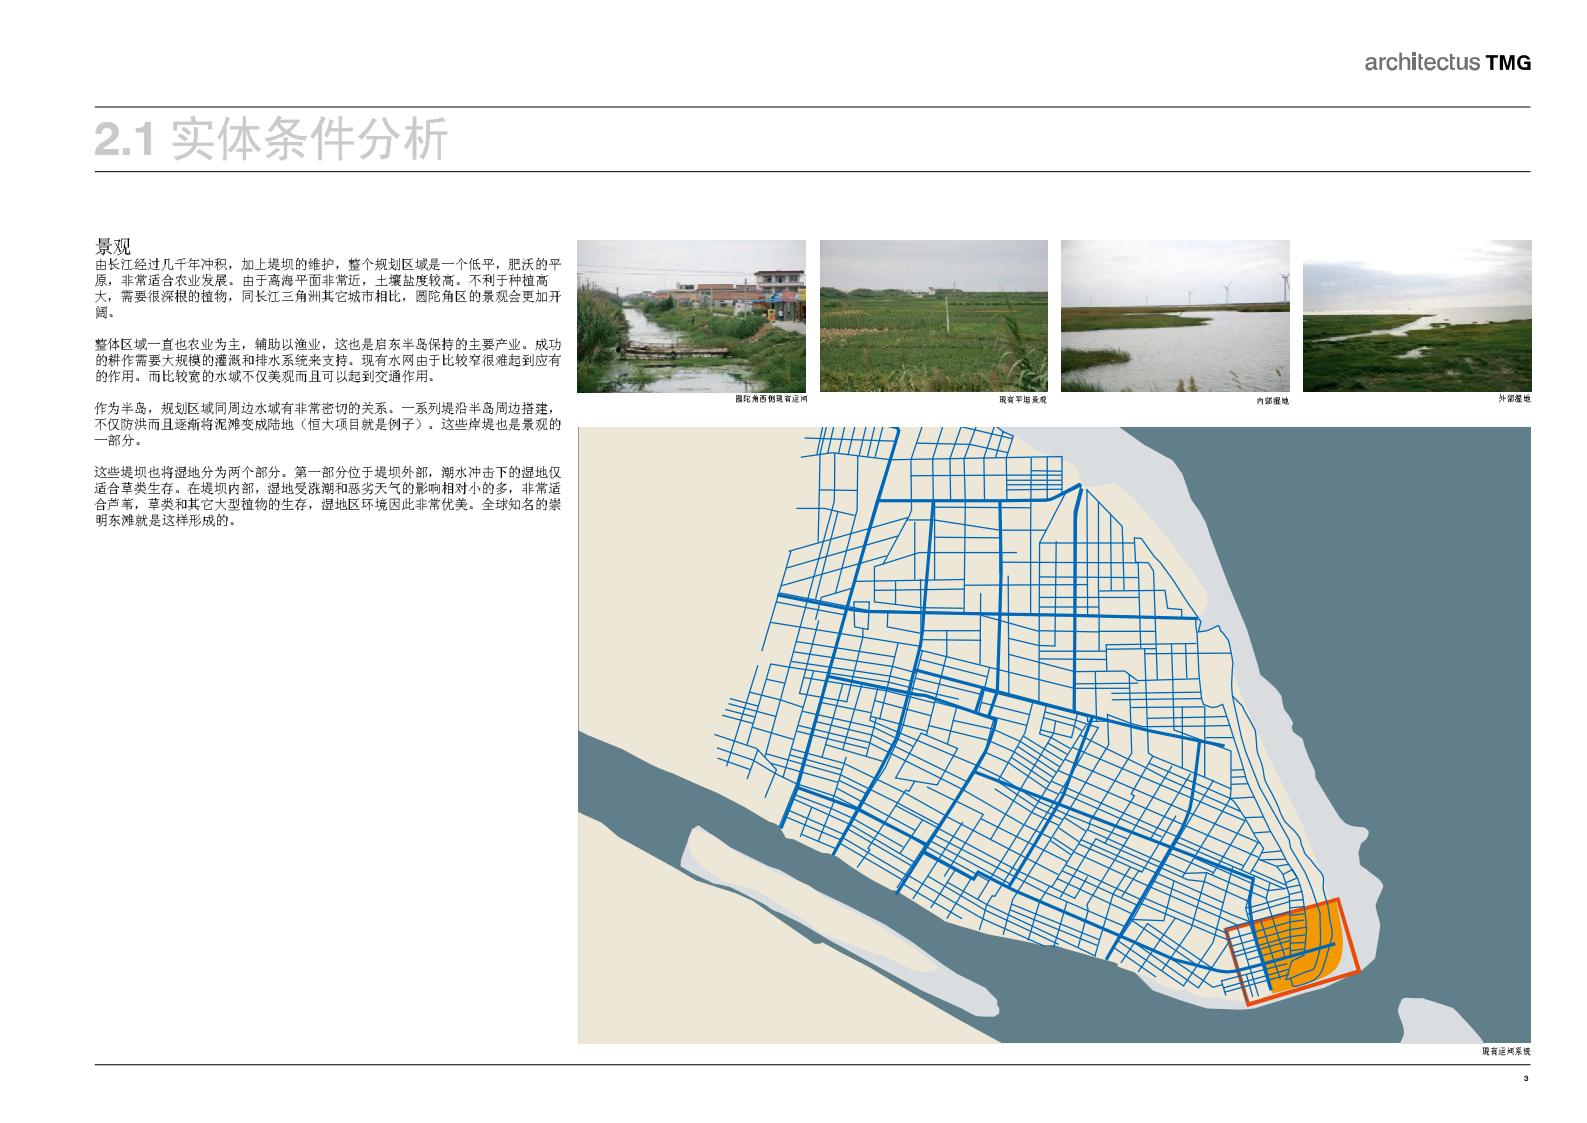This screenshot has height=1123, width=1587.
Task: Click the caption '内部湿地'
Action: (x=1273, y=400)
